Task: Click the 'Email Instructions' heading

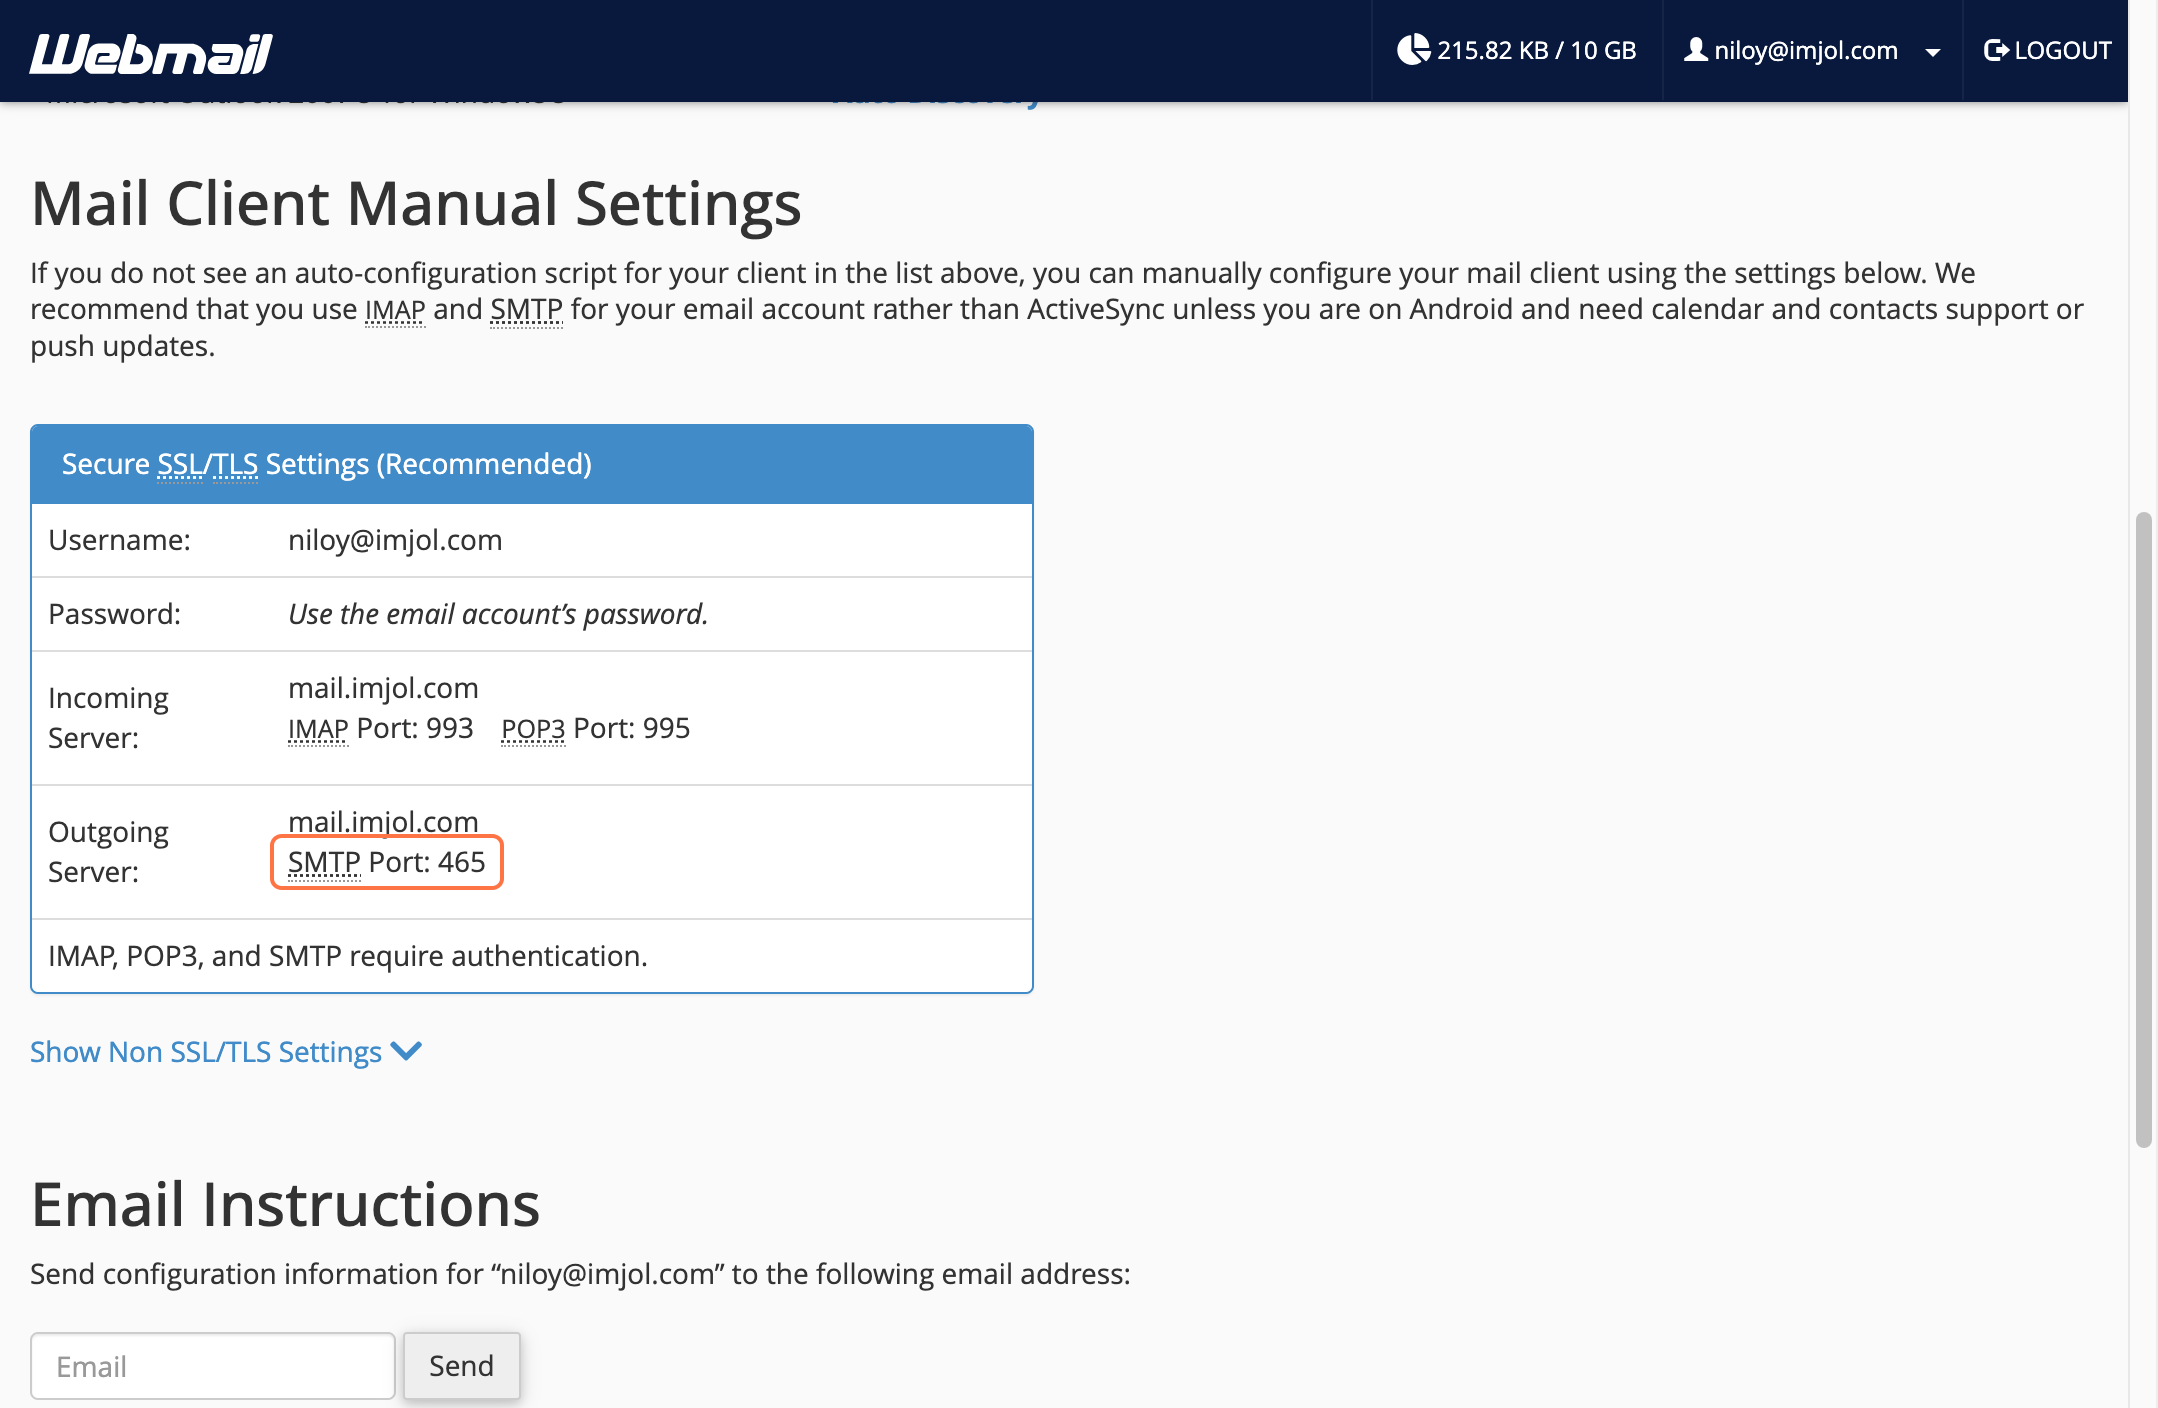Action: 285,1204
